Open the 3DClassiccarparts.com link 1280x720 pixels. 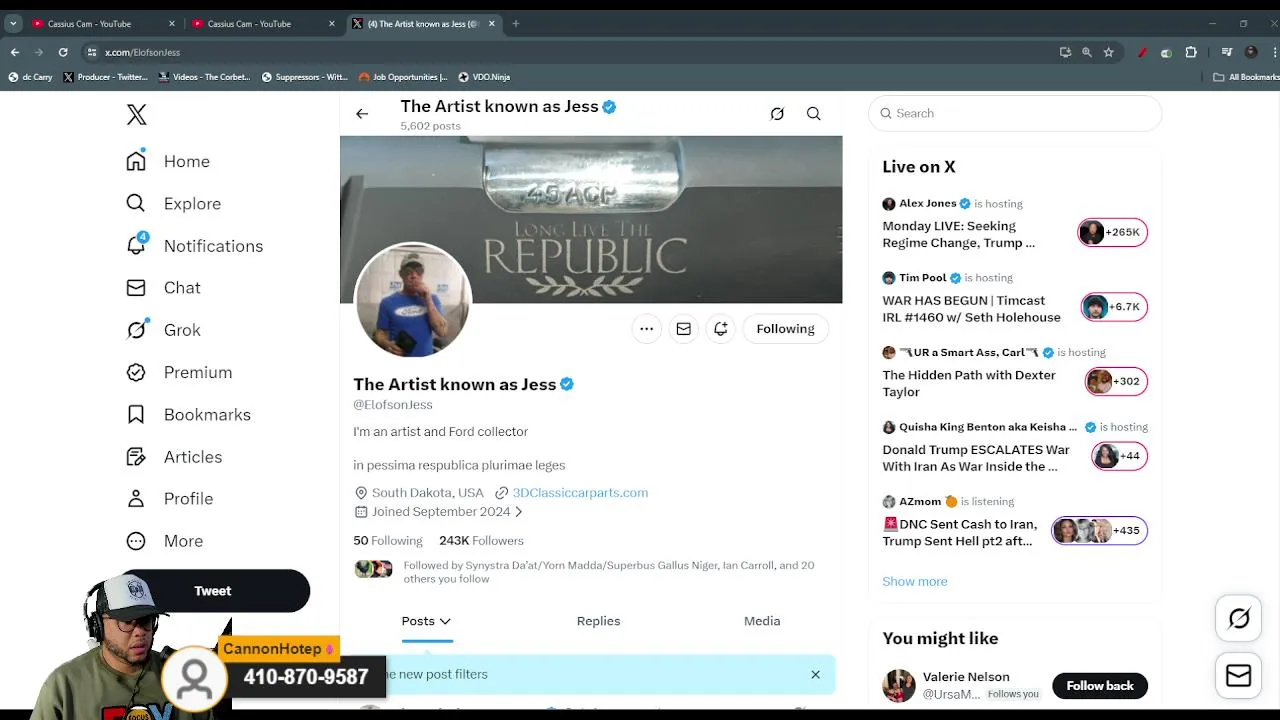[x=580, y=492]
